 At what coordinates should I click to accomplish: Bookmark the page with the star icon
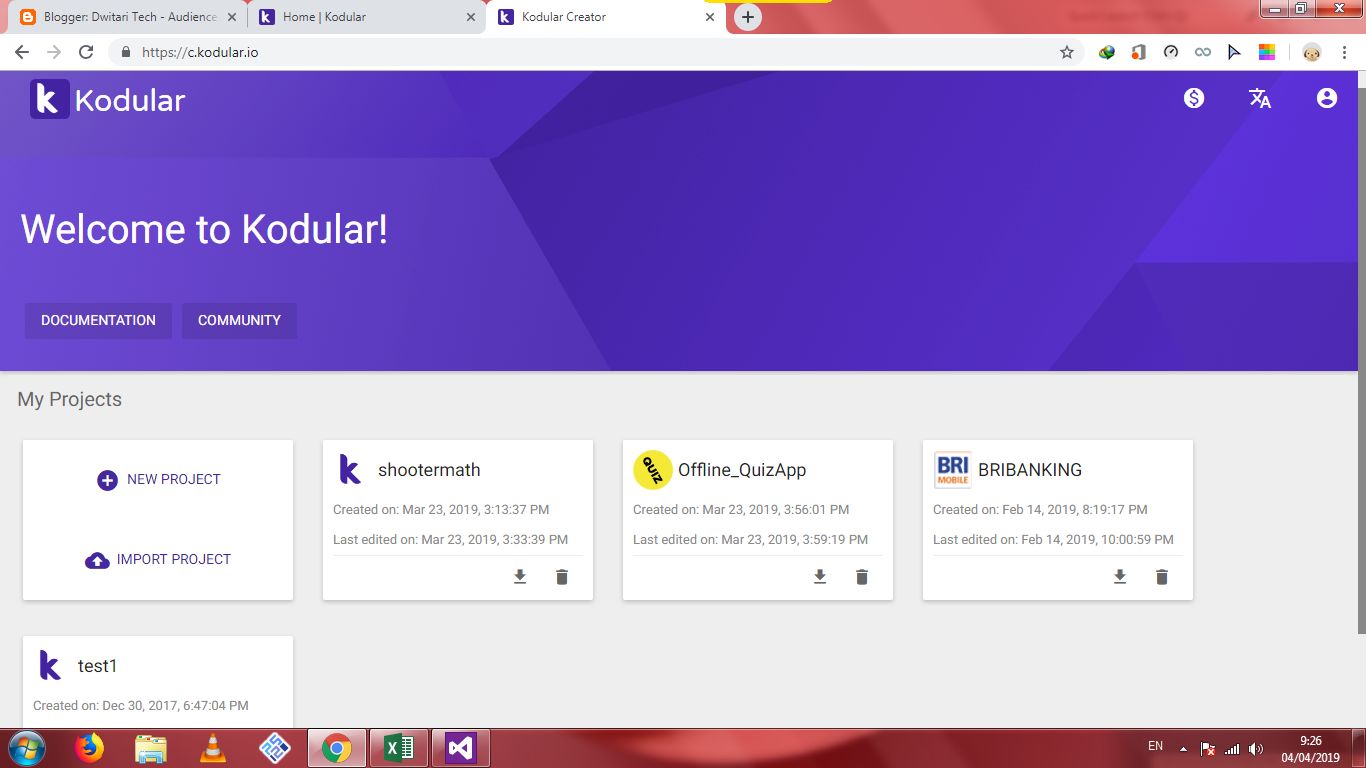click(x=1067, y=51)
